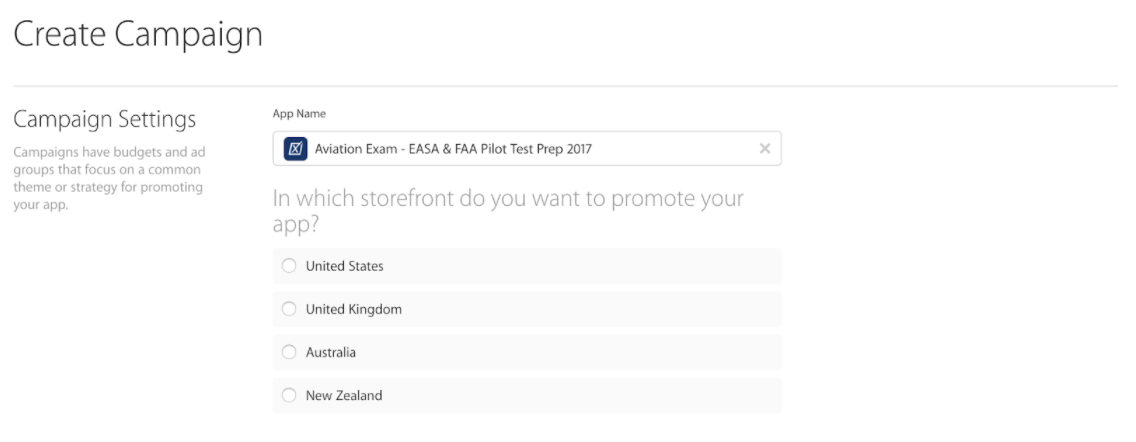1136x442 pixels.
Task: Click the Aviation Exam app title text
Action: pyautogui.click(x=453, y=149)
